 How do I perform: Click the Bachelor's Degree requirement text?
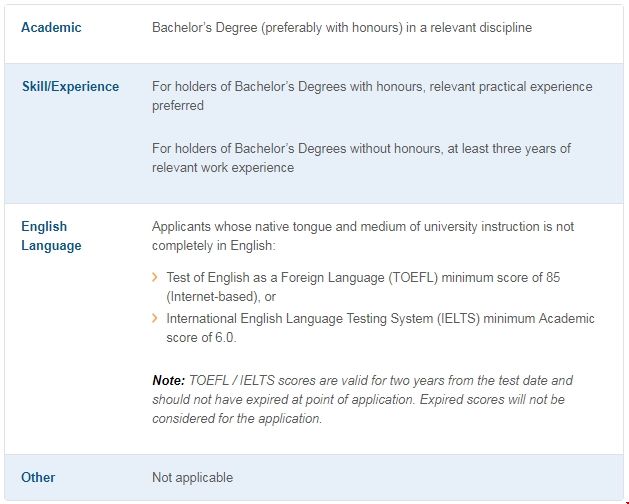pyautogui.click(x=341, y=28)
